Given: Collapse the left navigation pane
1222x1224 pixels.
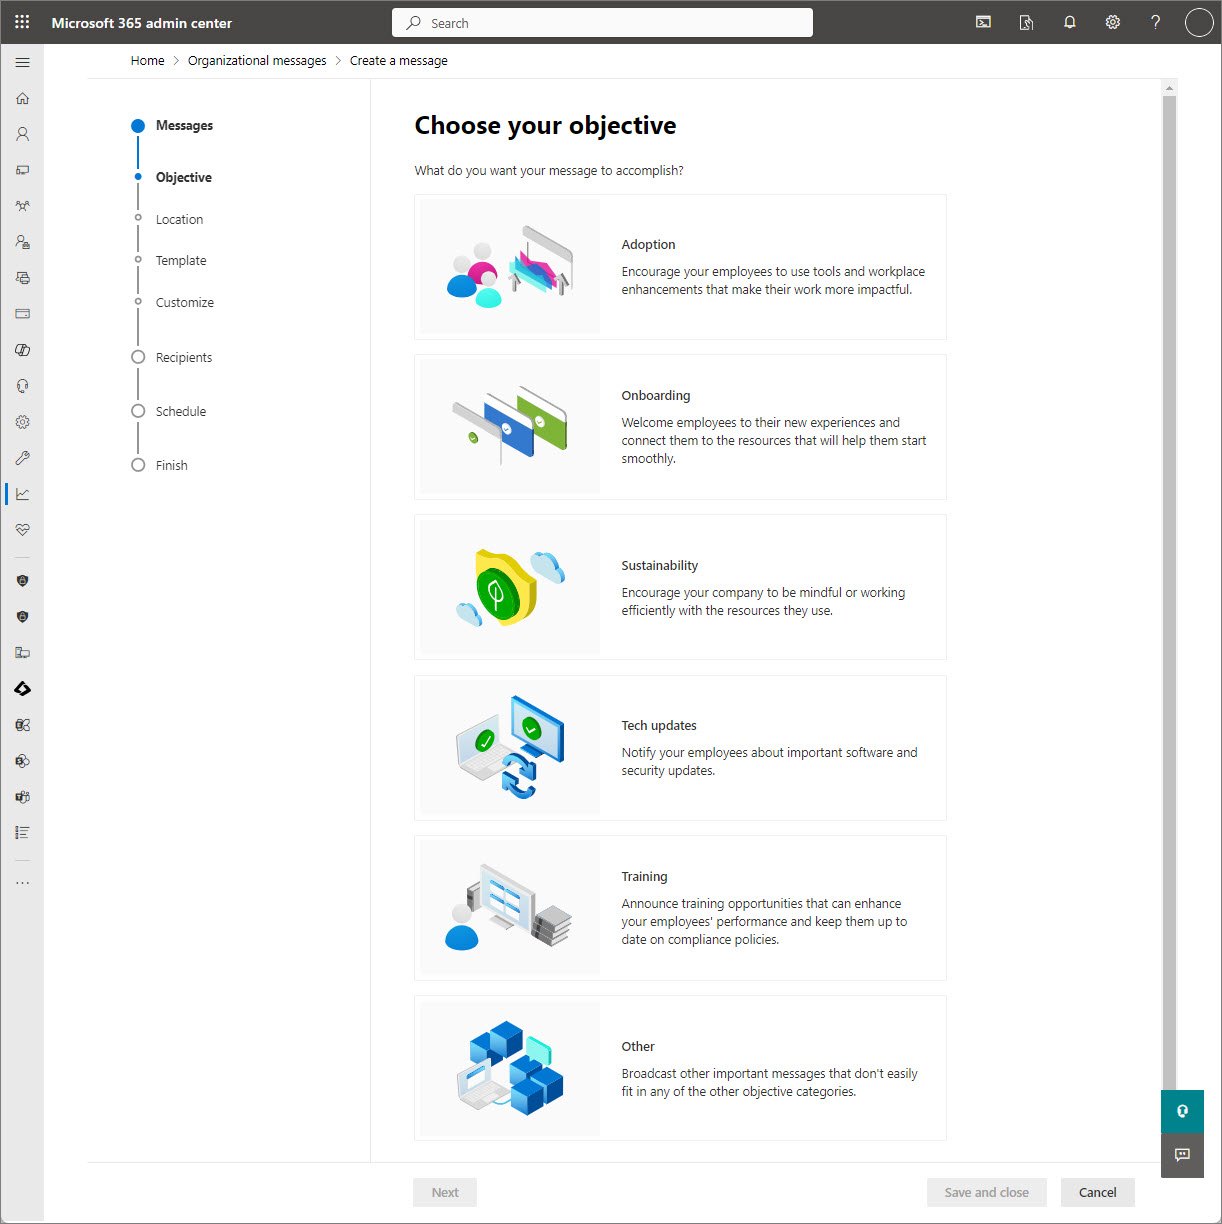Looking at the screenshot, I should [22, 61].
